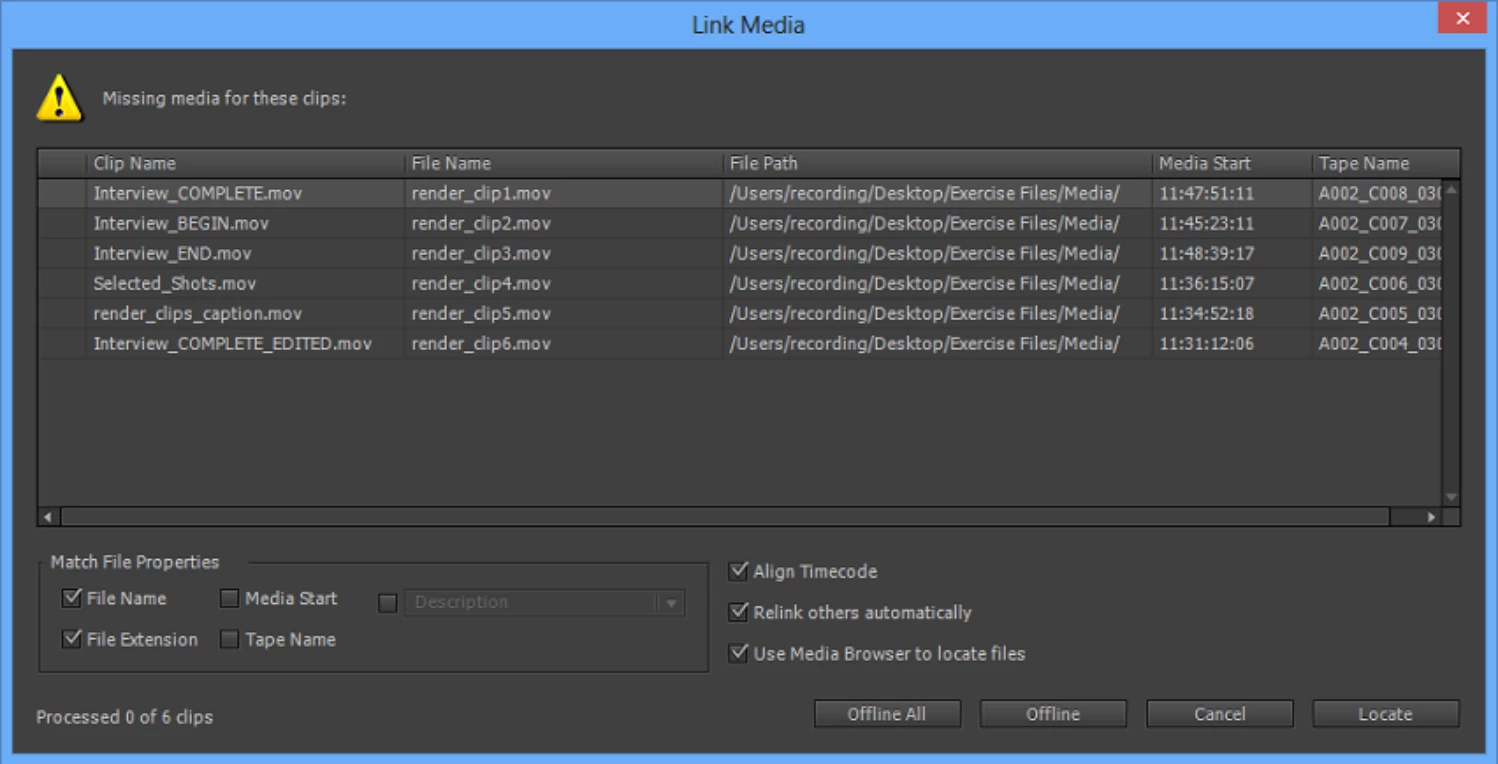Click the vertical scrollbar up arrow

pos(1451,188)
